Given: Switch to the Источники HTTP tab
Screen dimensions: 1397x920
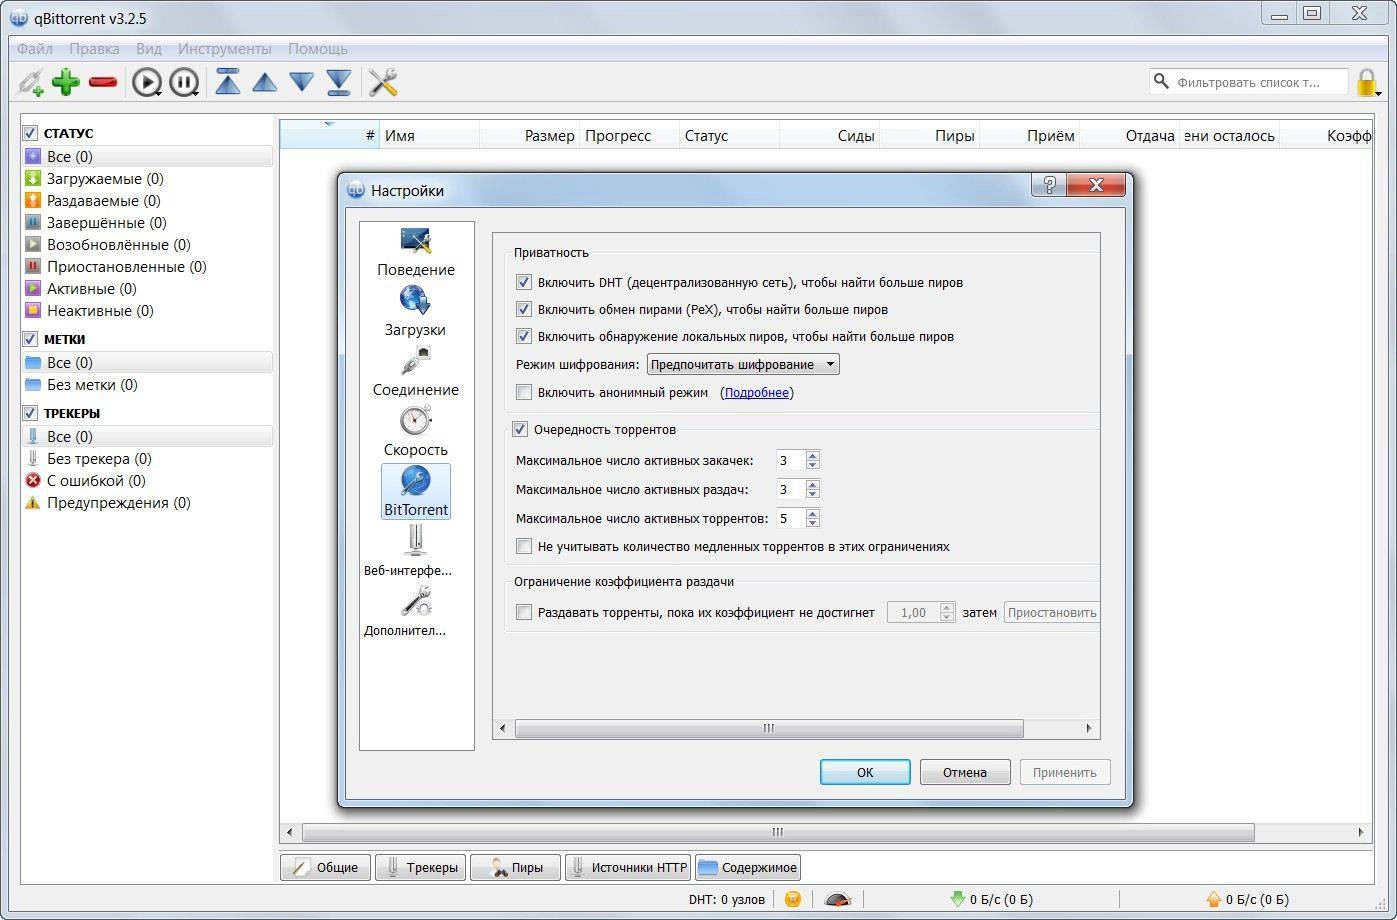Looking at the screenshot, I should click(628, 867).
